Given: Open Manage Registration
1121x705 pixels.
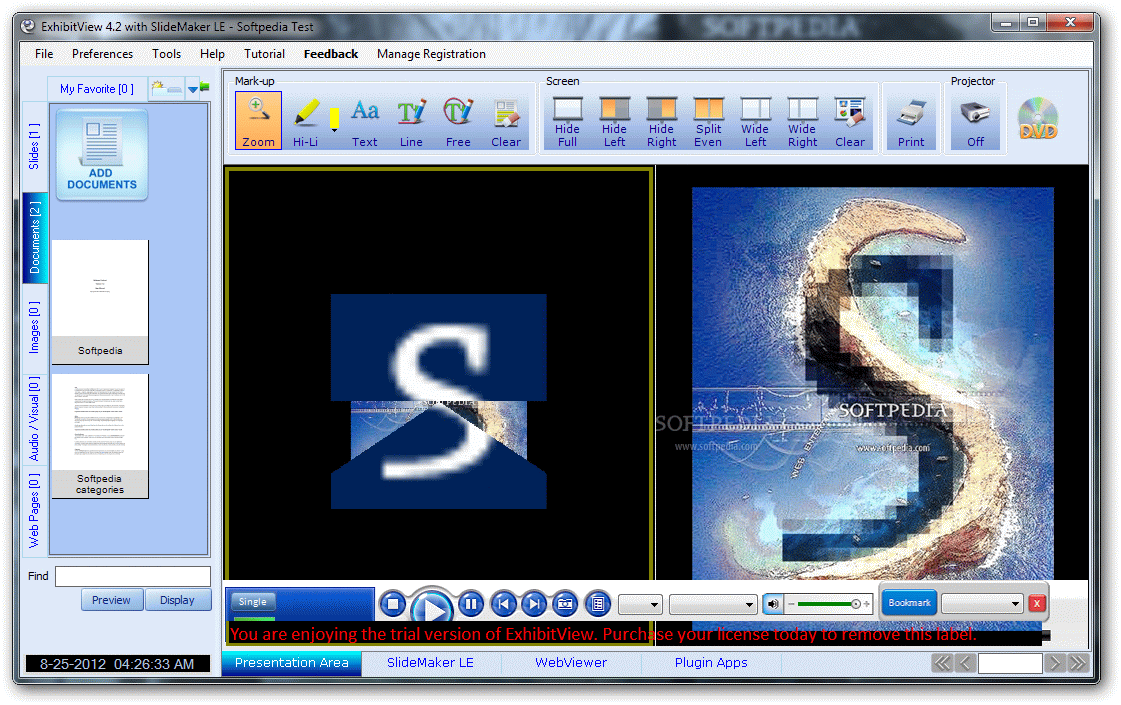Looking at the screenshot, I should (431, 54).
